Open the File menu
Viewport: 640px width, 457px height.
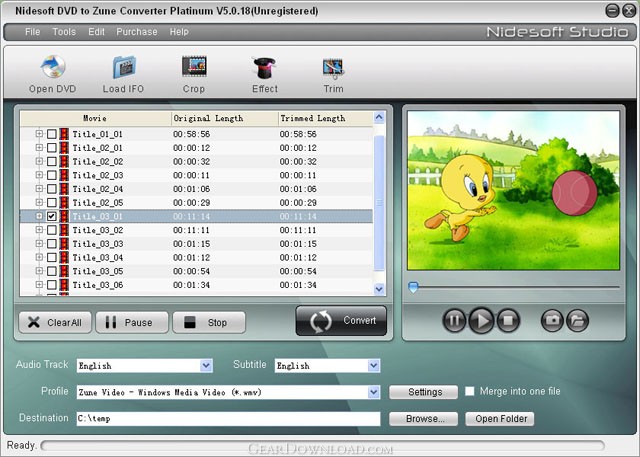33,32
